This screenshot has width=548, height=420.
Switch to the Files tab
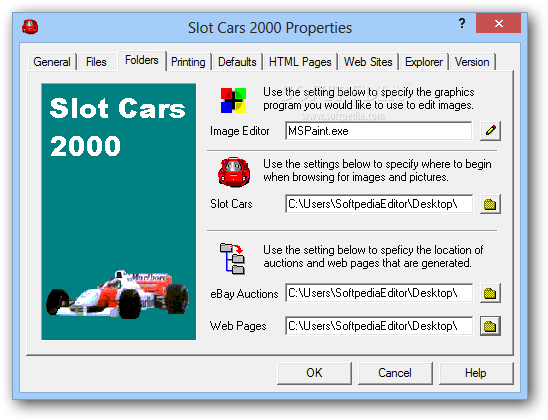pyautogui.click(x=96, y=62)
